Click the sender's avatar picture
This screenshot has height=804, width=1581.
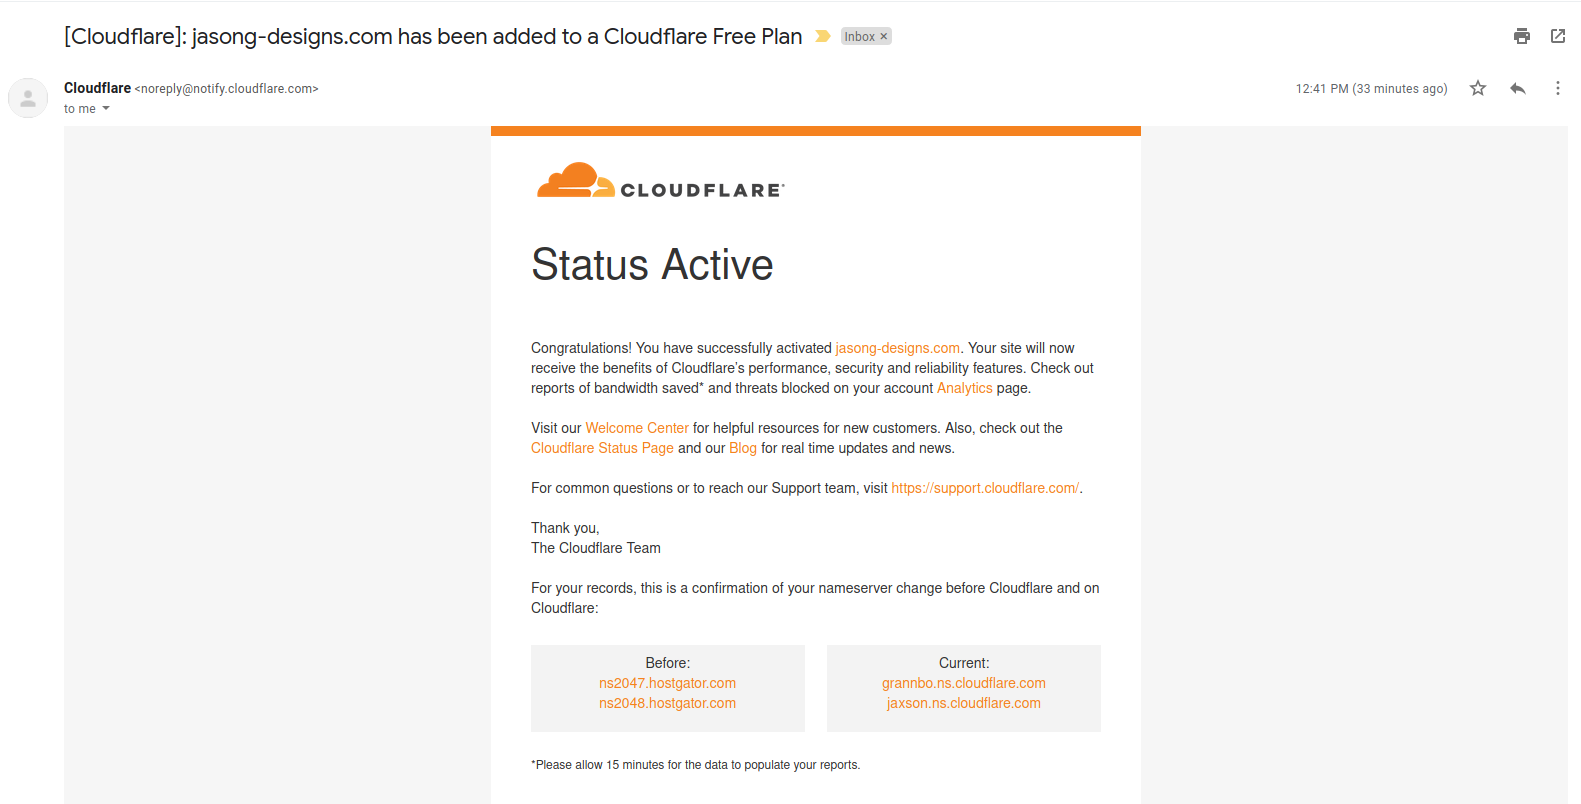pos(28,98)
